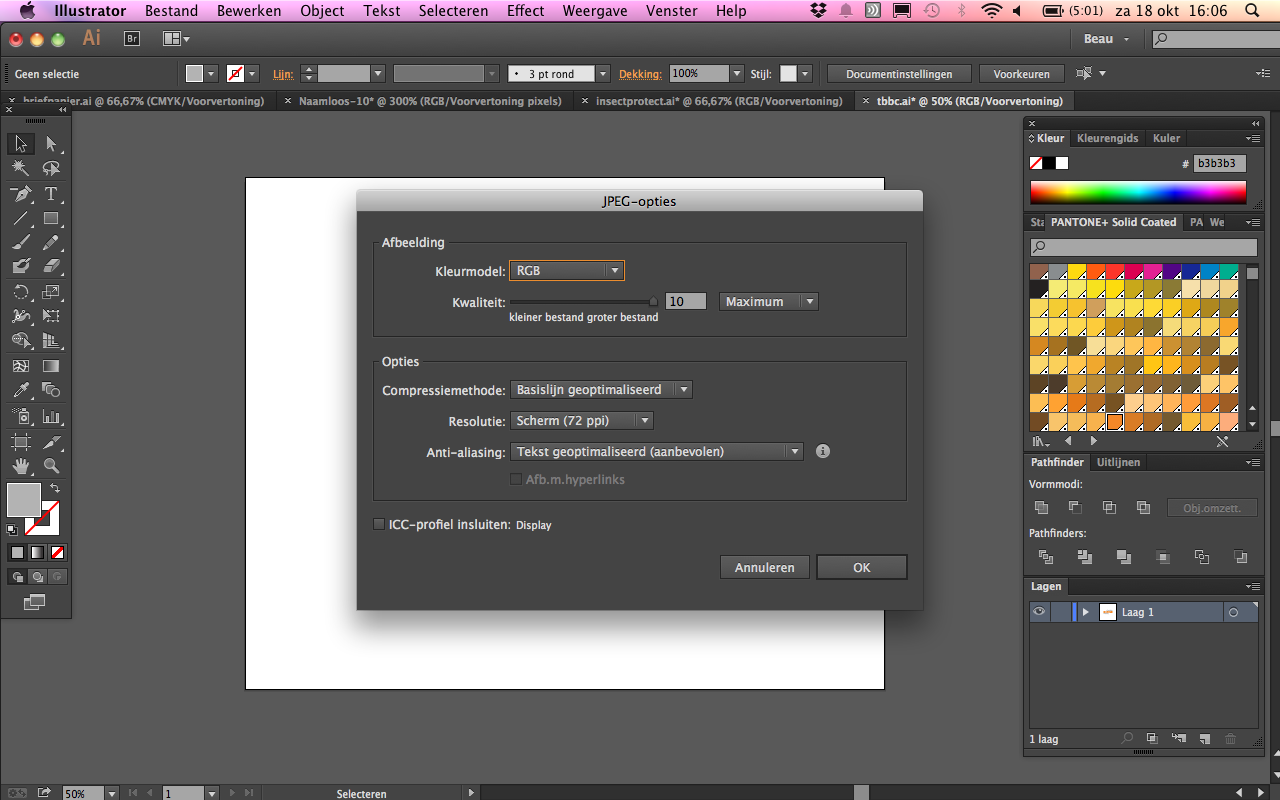Select the Lasso tool
Viewport: 1280px width, 800px height.
pyautogui.click(x=51, y=169)
